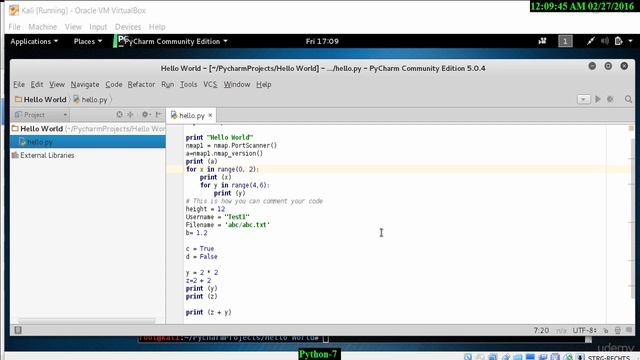Open the PyCharm Help menu

(x=264, y=84)
